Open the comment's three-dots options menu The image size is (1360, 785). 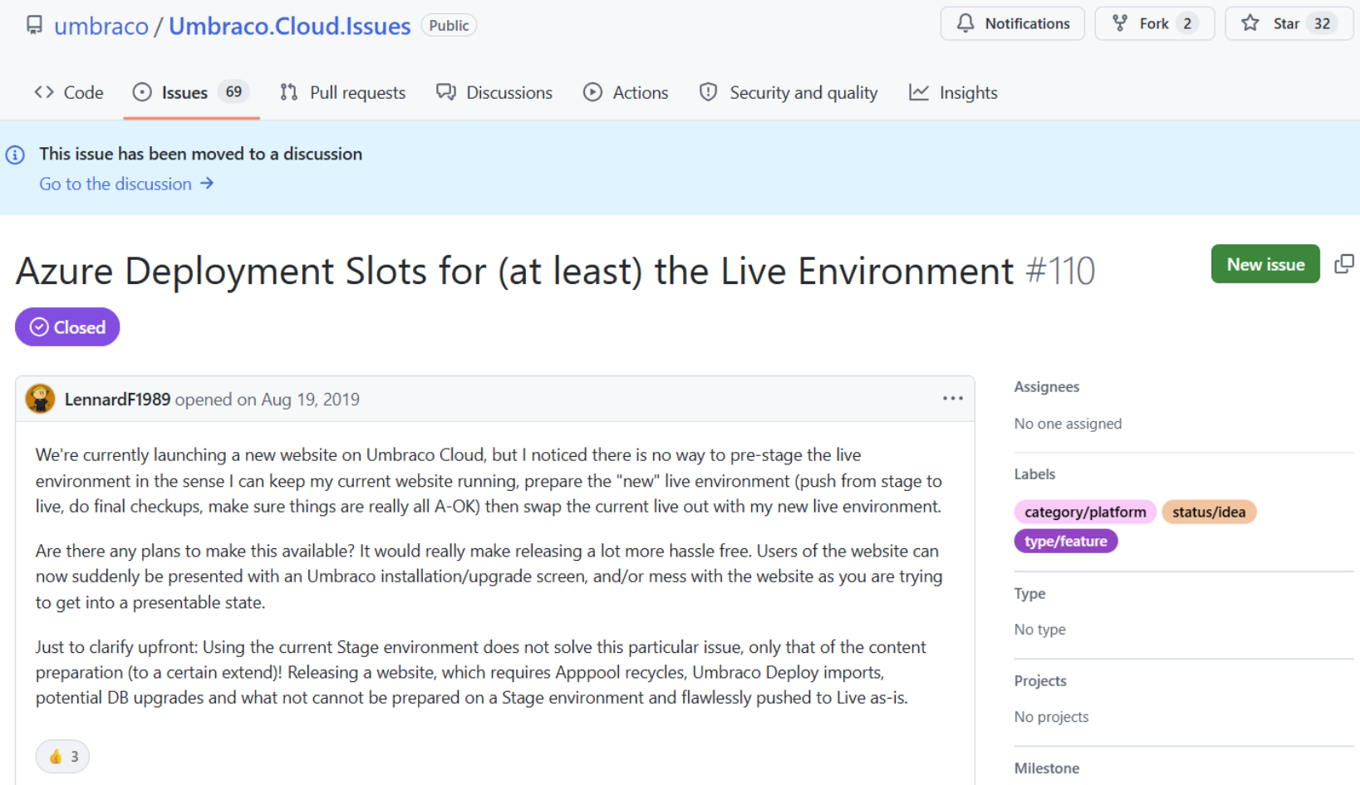click(x=952, y=399)
